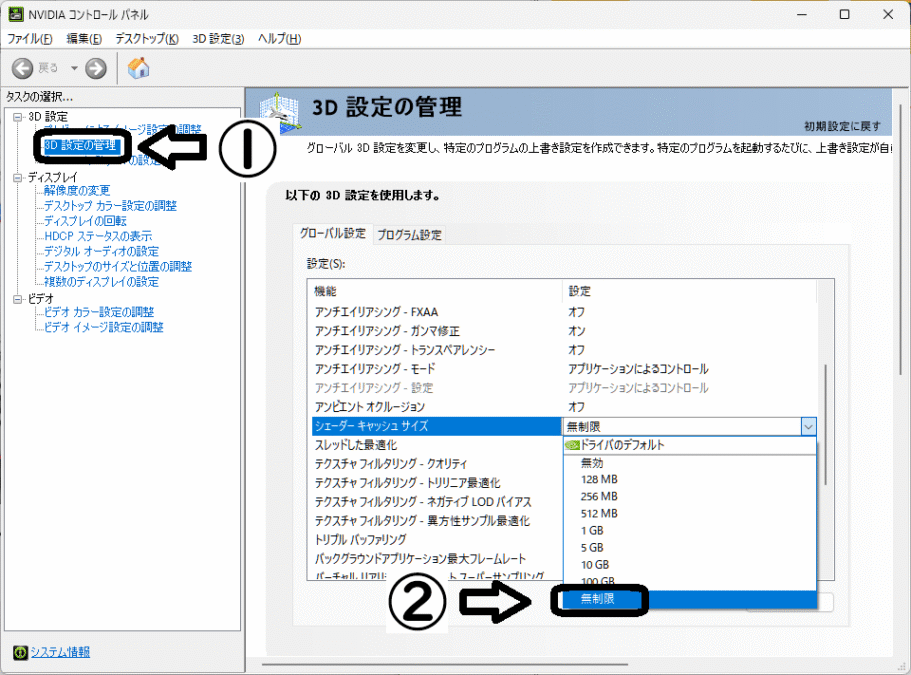
Task: Collapse the ビデオ tree node
Action: (17, 299)
